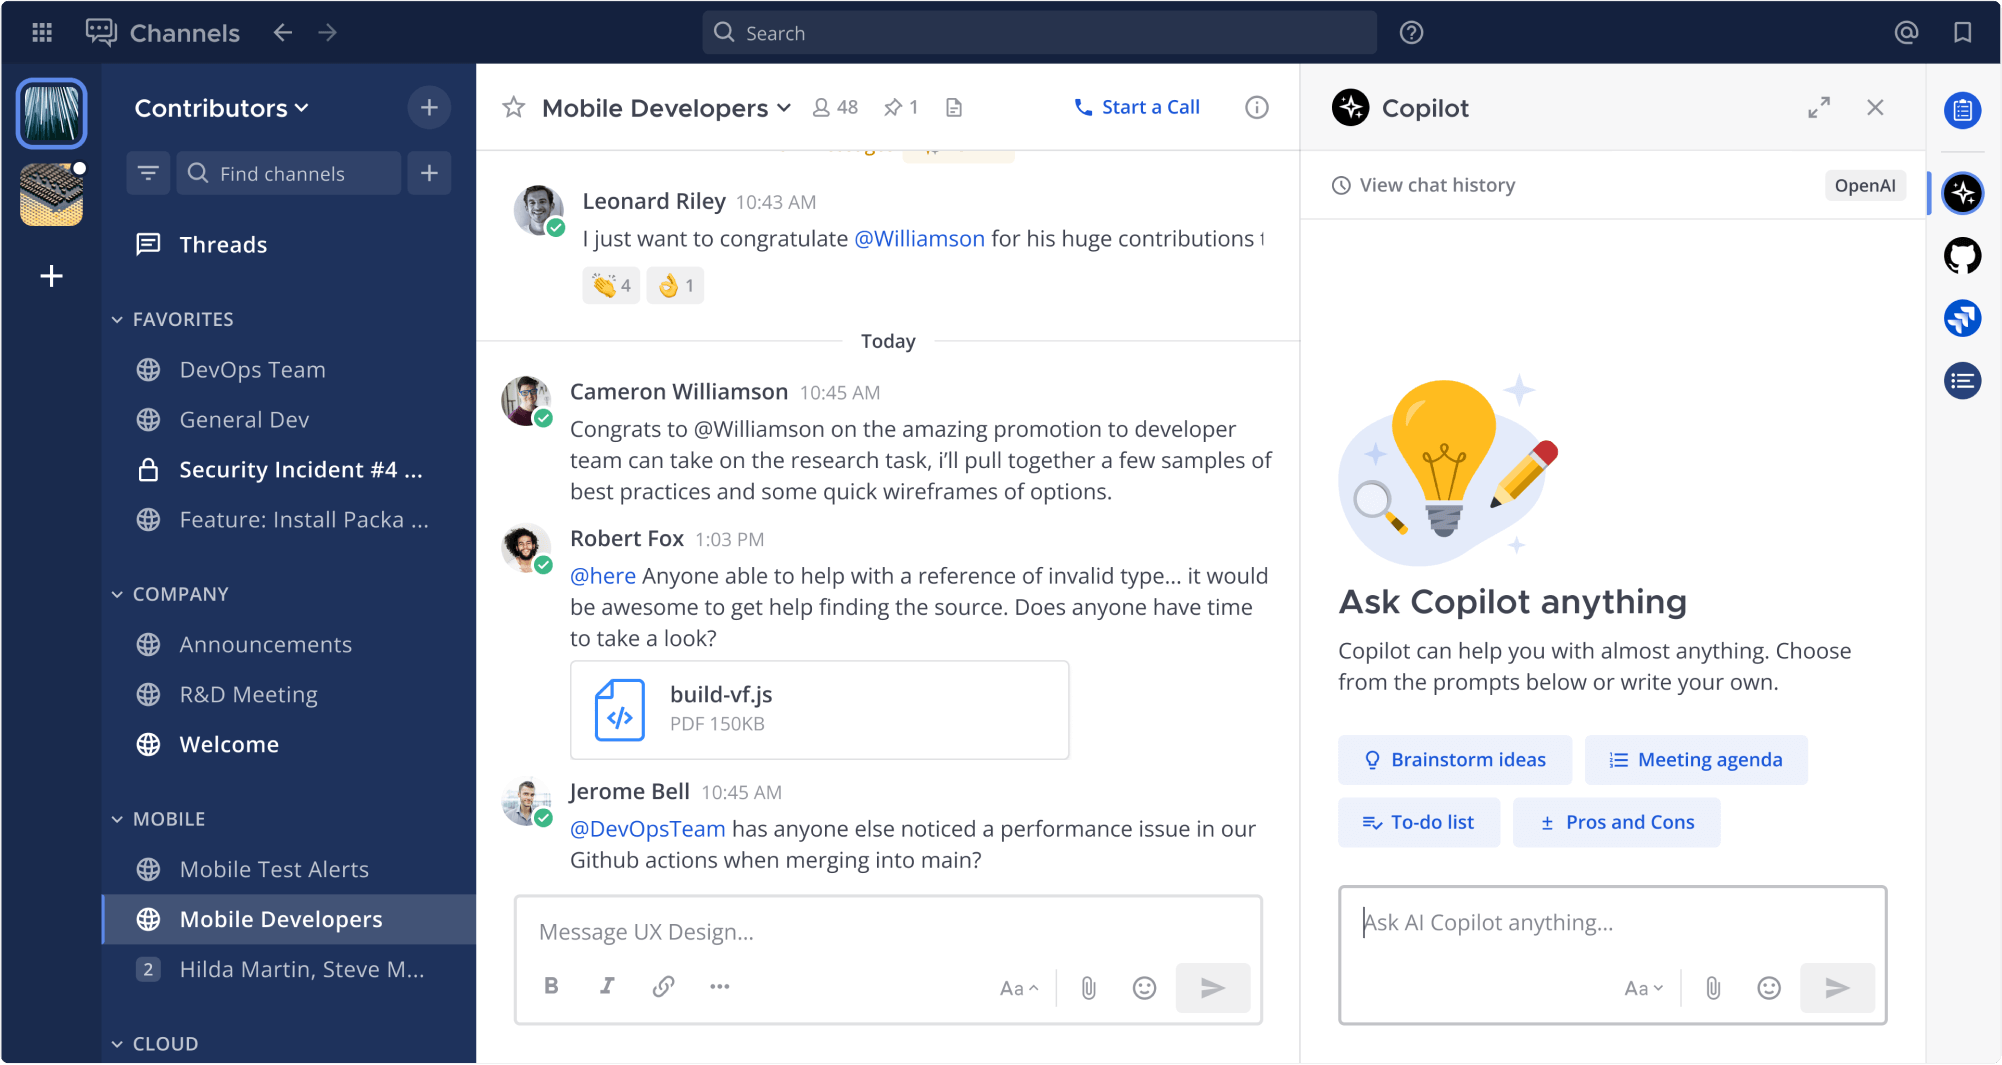2002x1065 pixels.
Task: Choose the Pros and Cons prompt
Action: click(x=1617, y=822)
